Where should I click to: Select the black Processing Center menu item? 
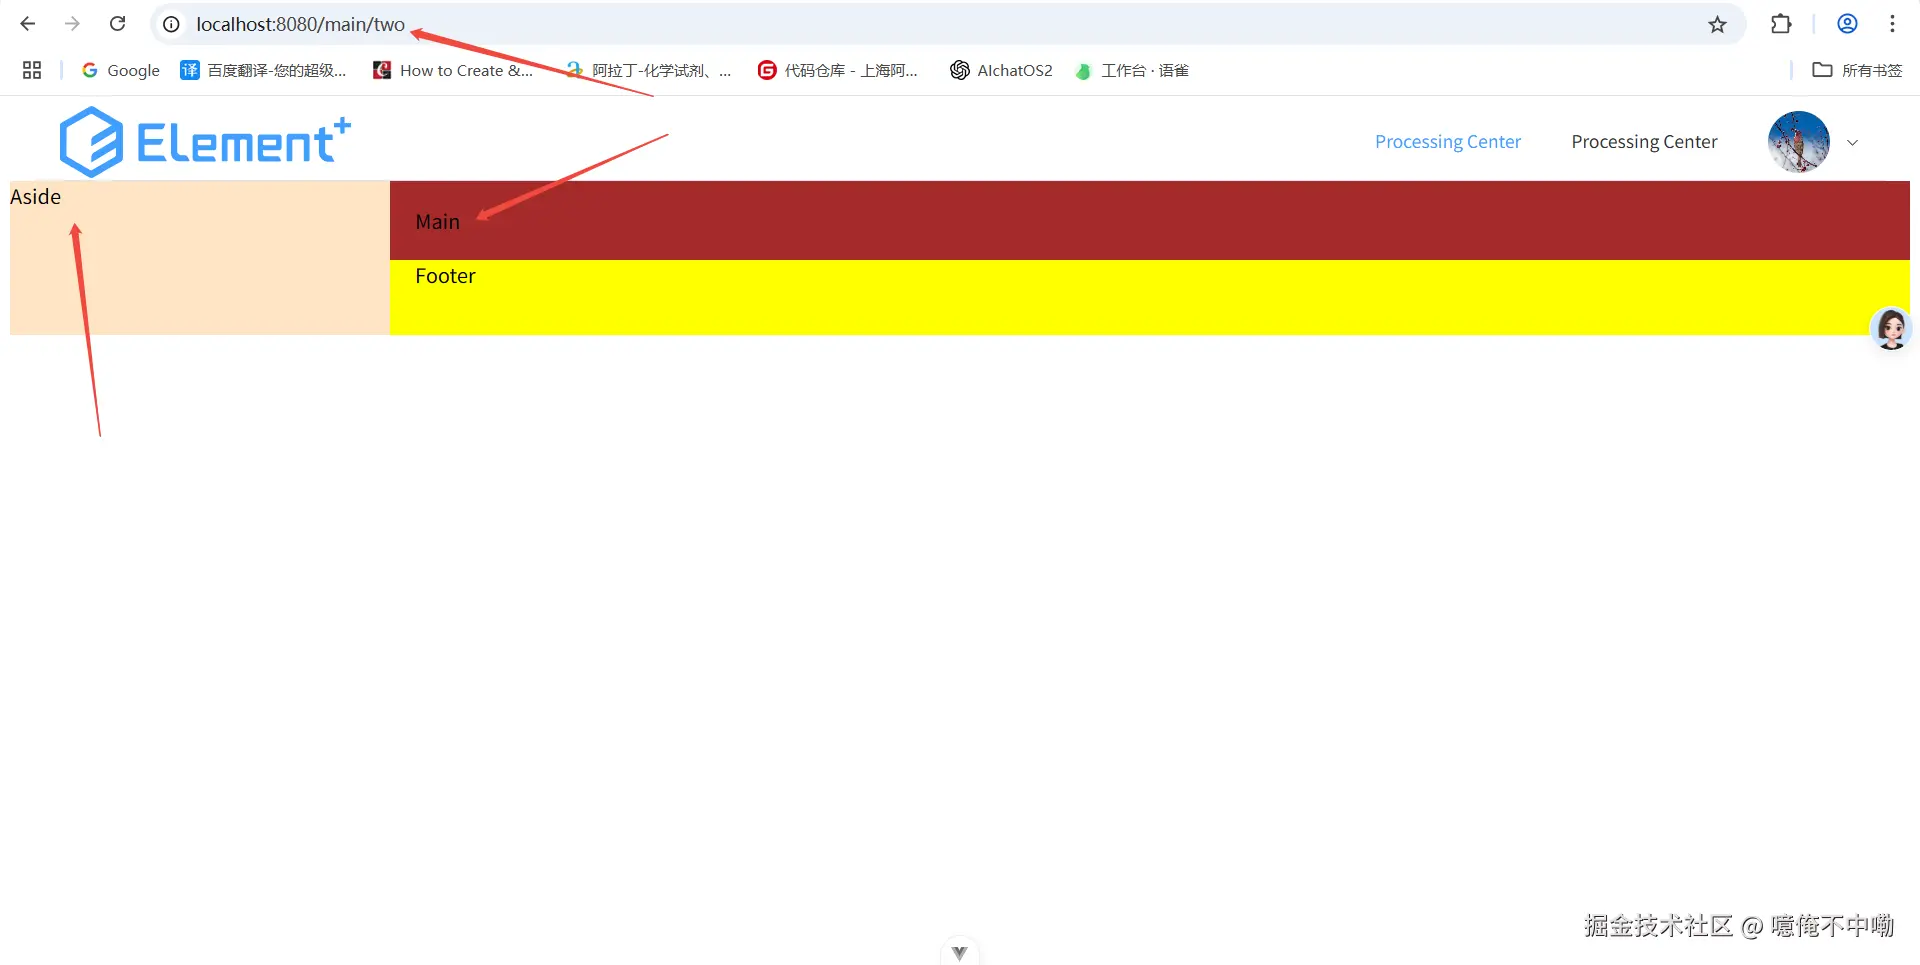click(x=1644, y=142)
